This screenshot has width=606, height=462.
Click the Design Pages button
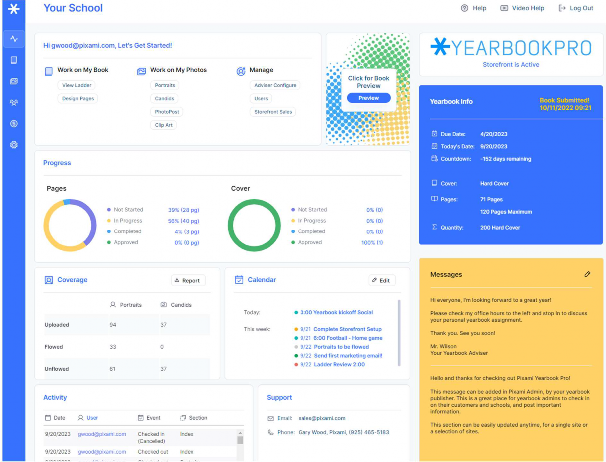78,99
